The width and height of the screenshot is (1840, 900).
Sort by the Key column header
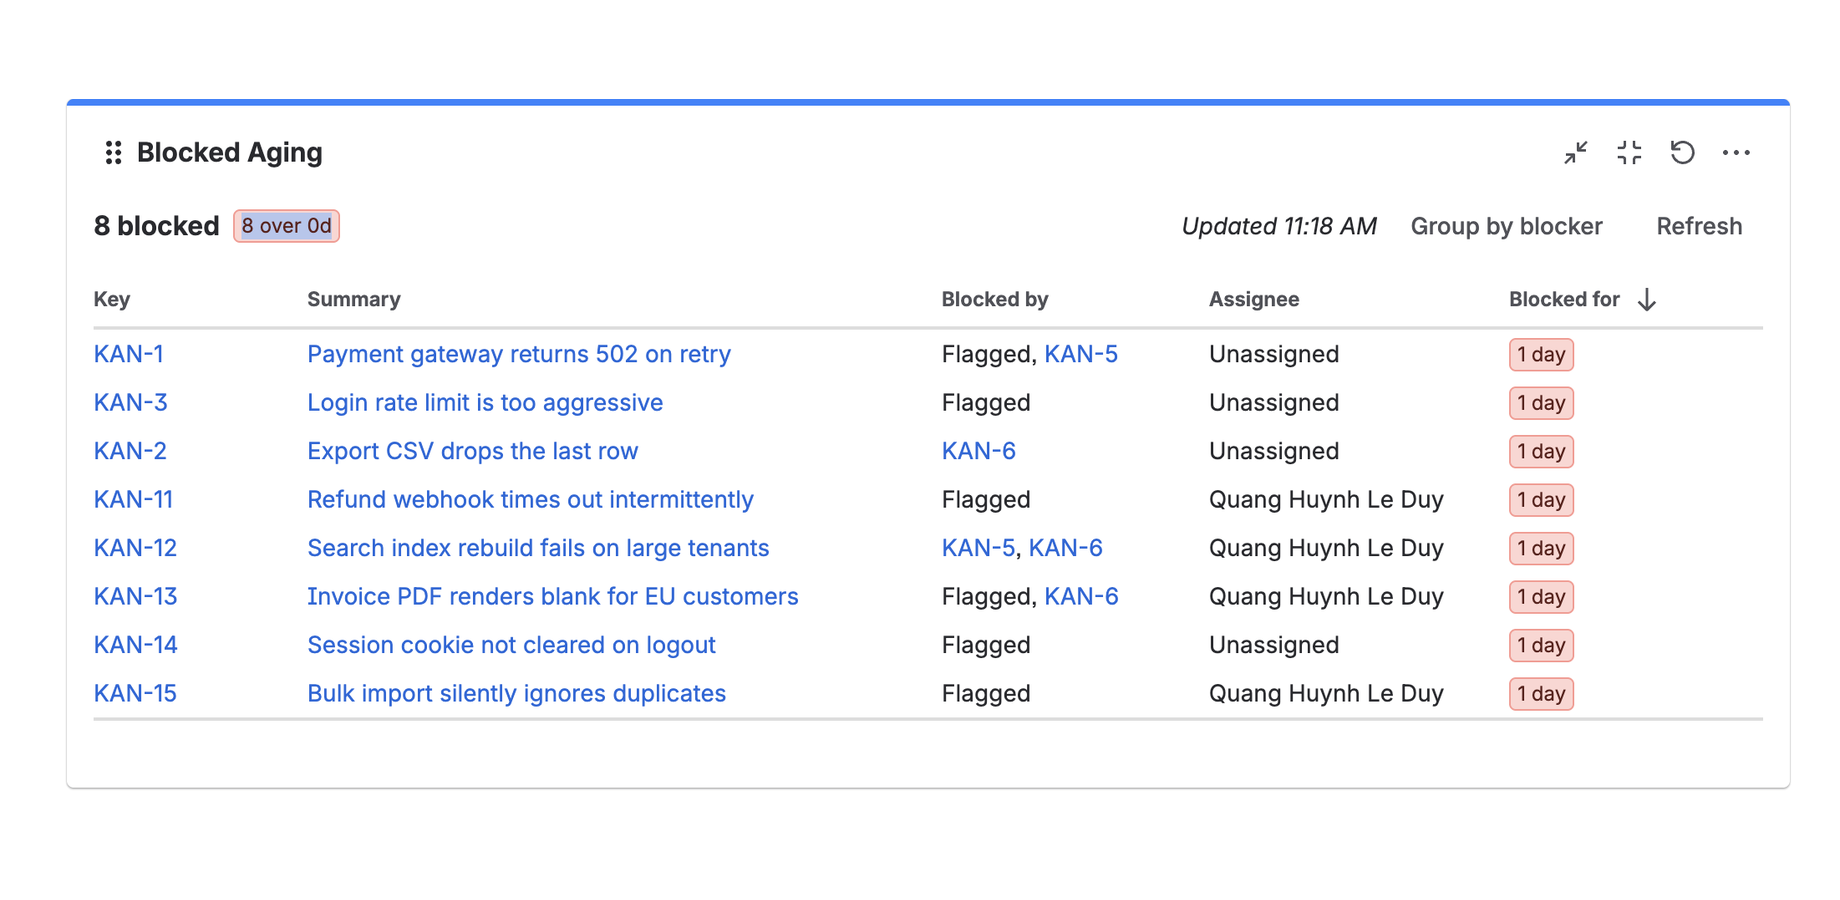click(x=112, y=299)
